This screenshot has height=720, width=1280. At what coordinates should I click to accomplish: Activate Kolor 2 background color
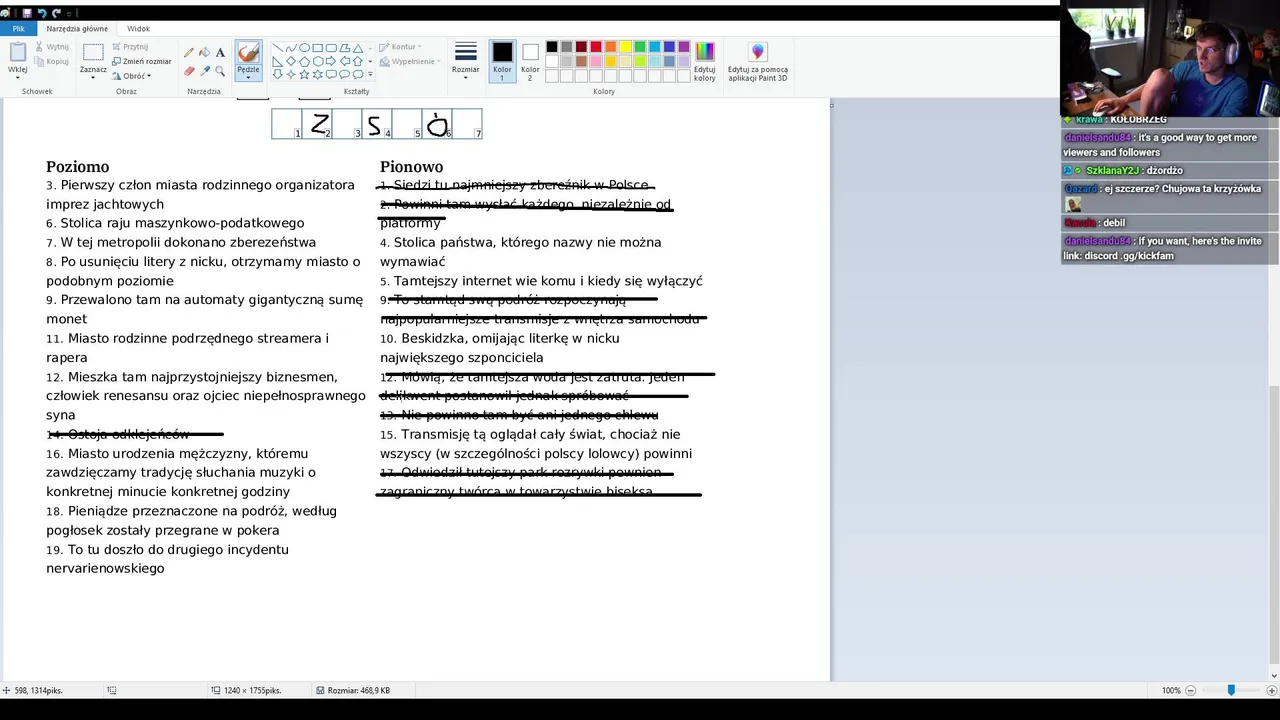[530, 61]
